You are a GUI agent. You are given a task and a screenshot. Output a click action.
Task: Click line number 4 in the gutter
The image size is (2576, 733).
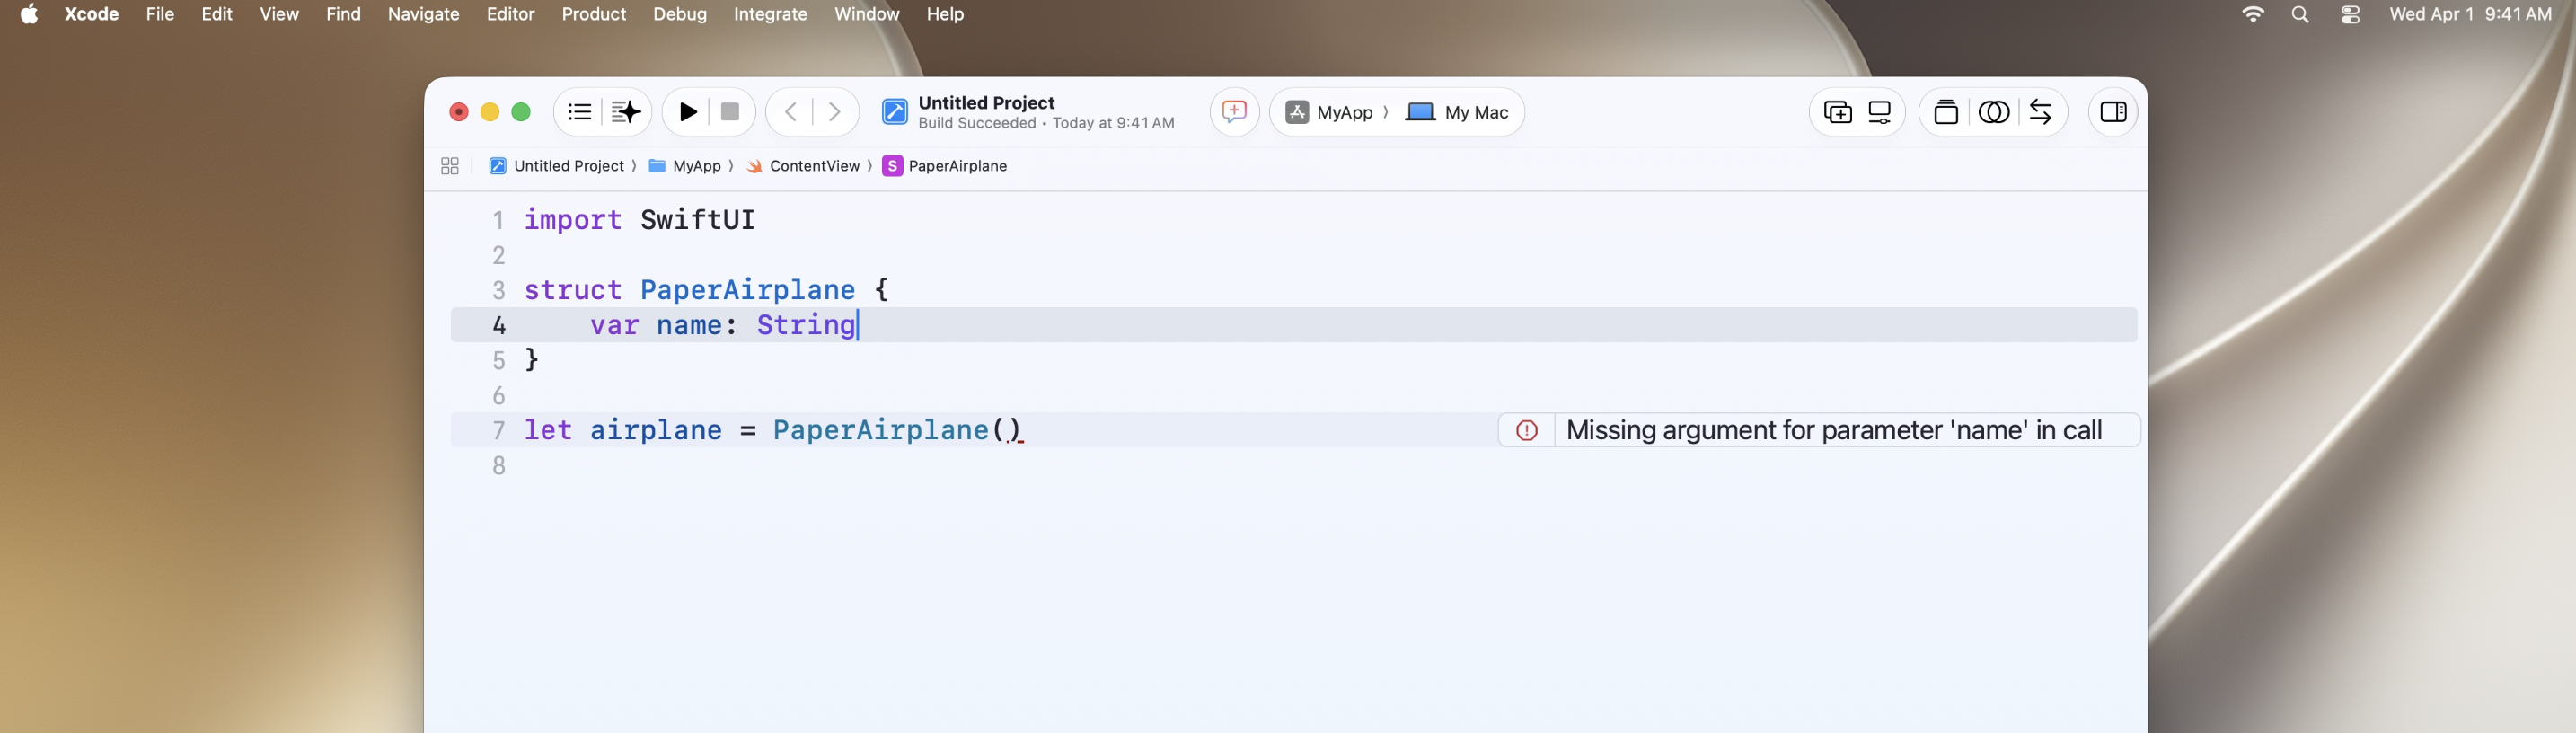point(499,325)
